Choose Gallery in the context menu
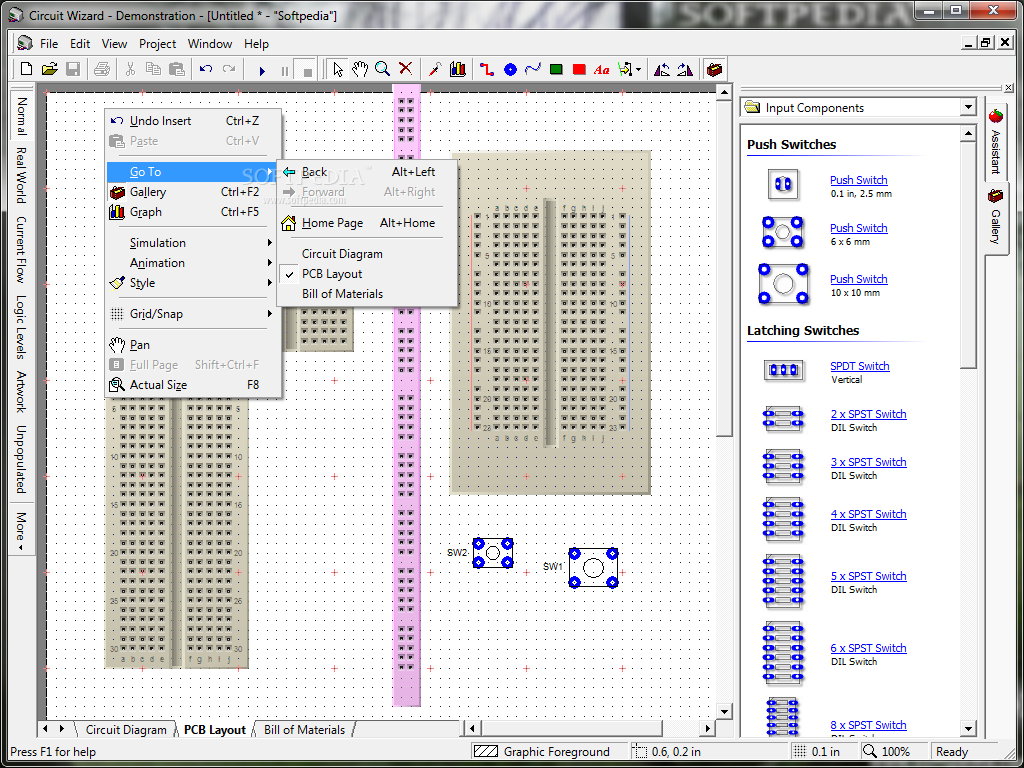1024x768 pixels. 193,192
